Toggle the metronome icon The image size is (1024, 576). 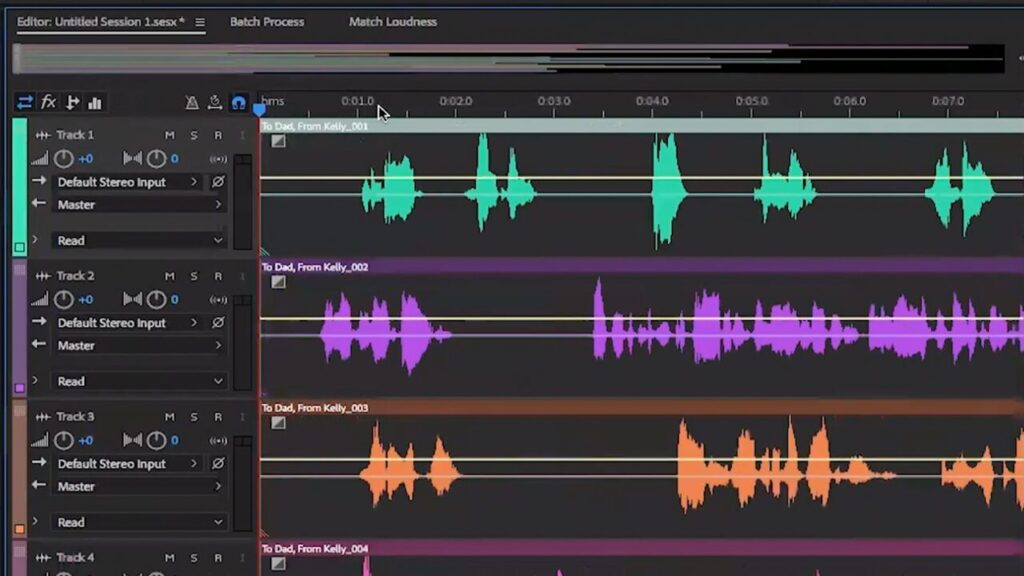[192, 103]
